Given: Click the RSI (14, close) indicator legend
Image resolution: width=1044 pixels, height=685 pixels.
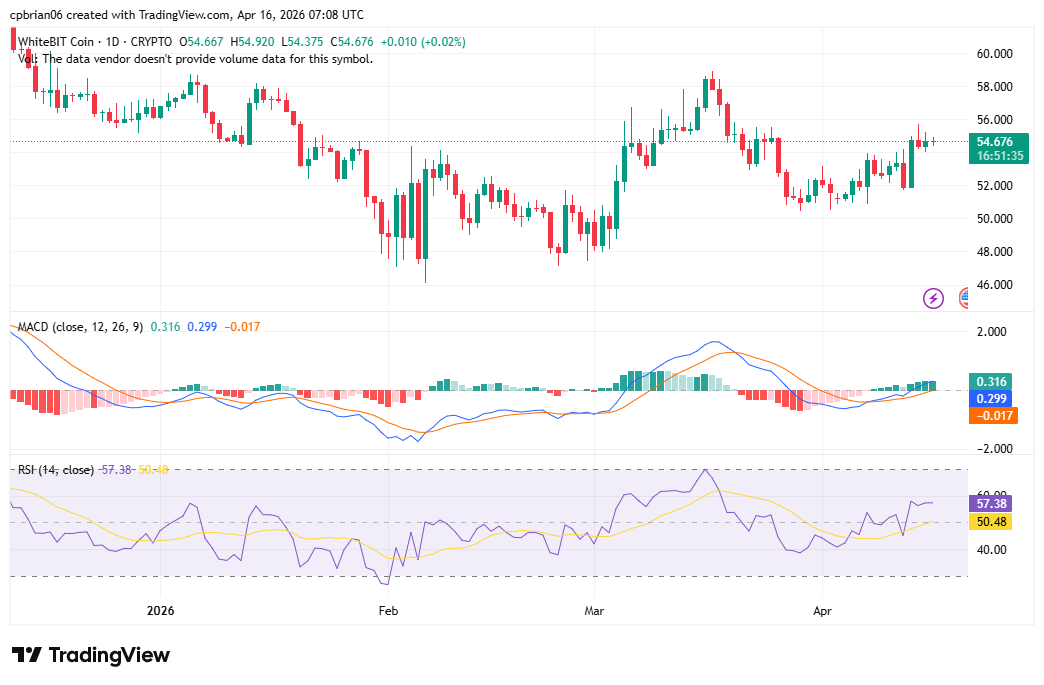Looking at the screenshot, I should (56, 469).
